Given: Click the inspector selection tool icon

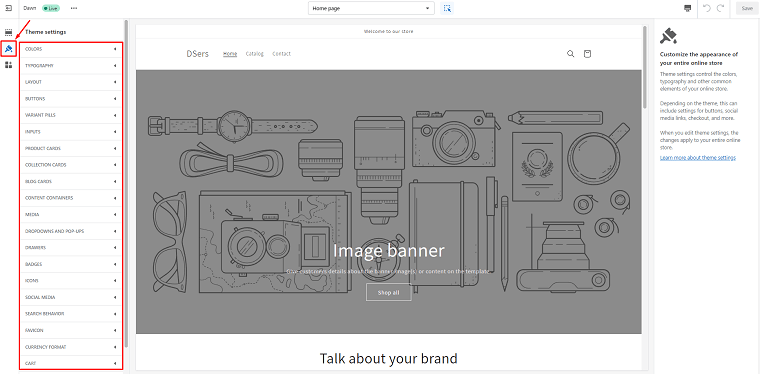Looking at the screenshot, I should point(447,8).
